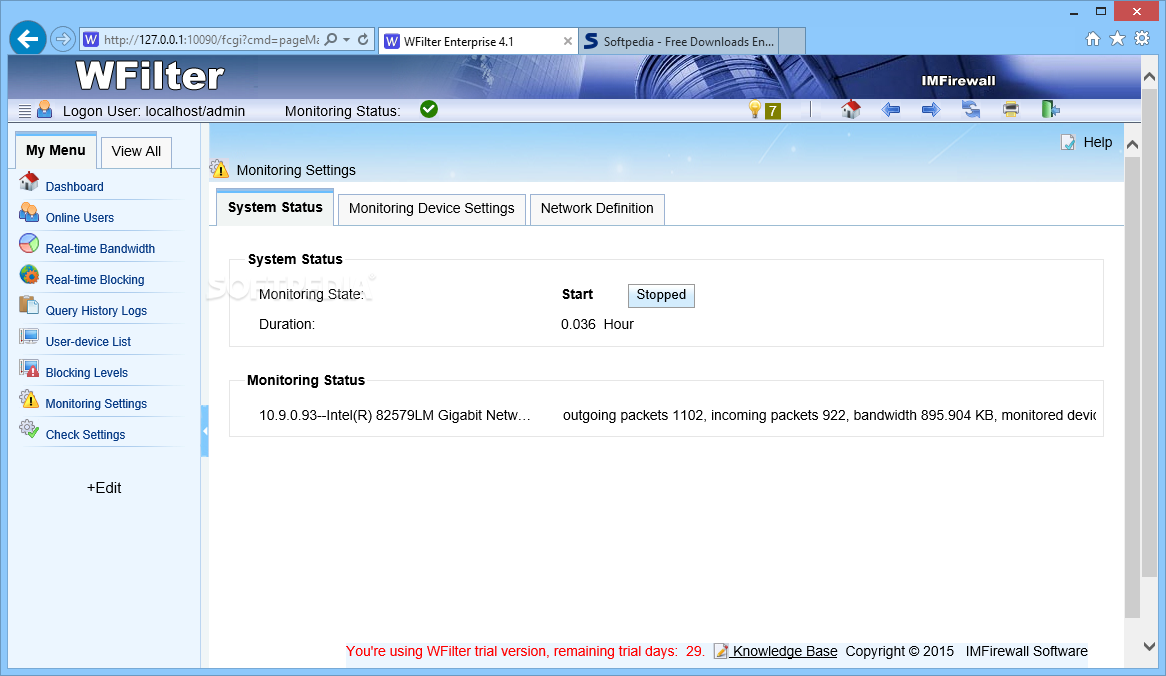Click the browser back arrow button
This screenshot has height=676, width=1166.
pyautogui.click(x=28, y=39)
